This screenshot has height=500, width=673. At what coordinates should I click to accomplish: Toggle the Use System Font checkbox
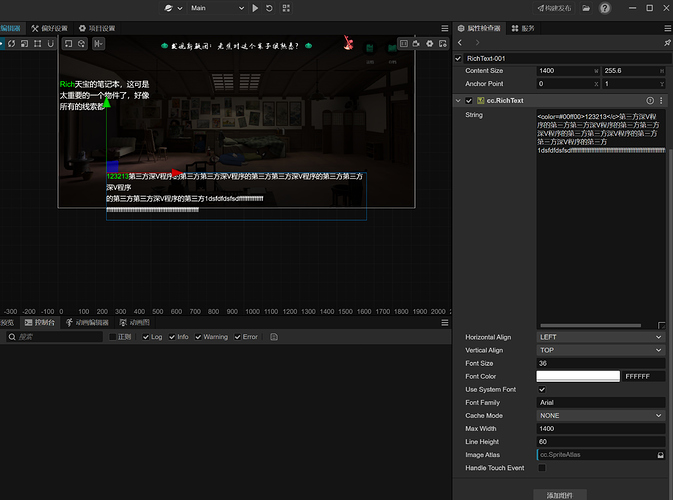542,389
